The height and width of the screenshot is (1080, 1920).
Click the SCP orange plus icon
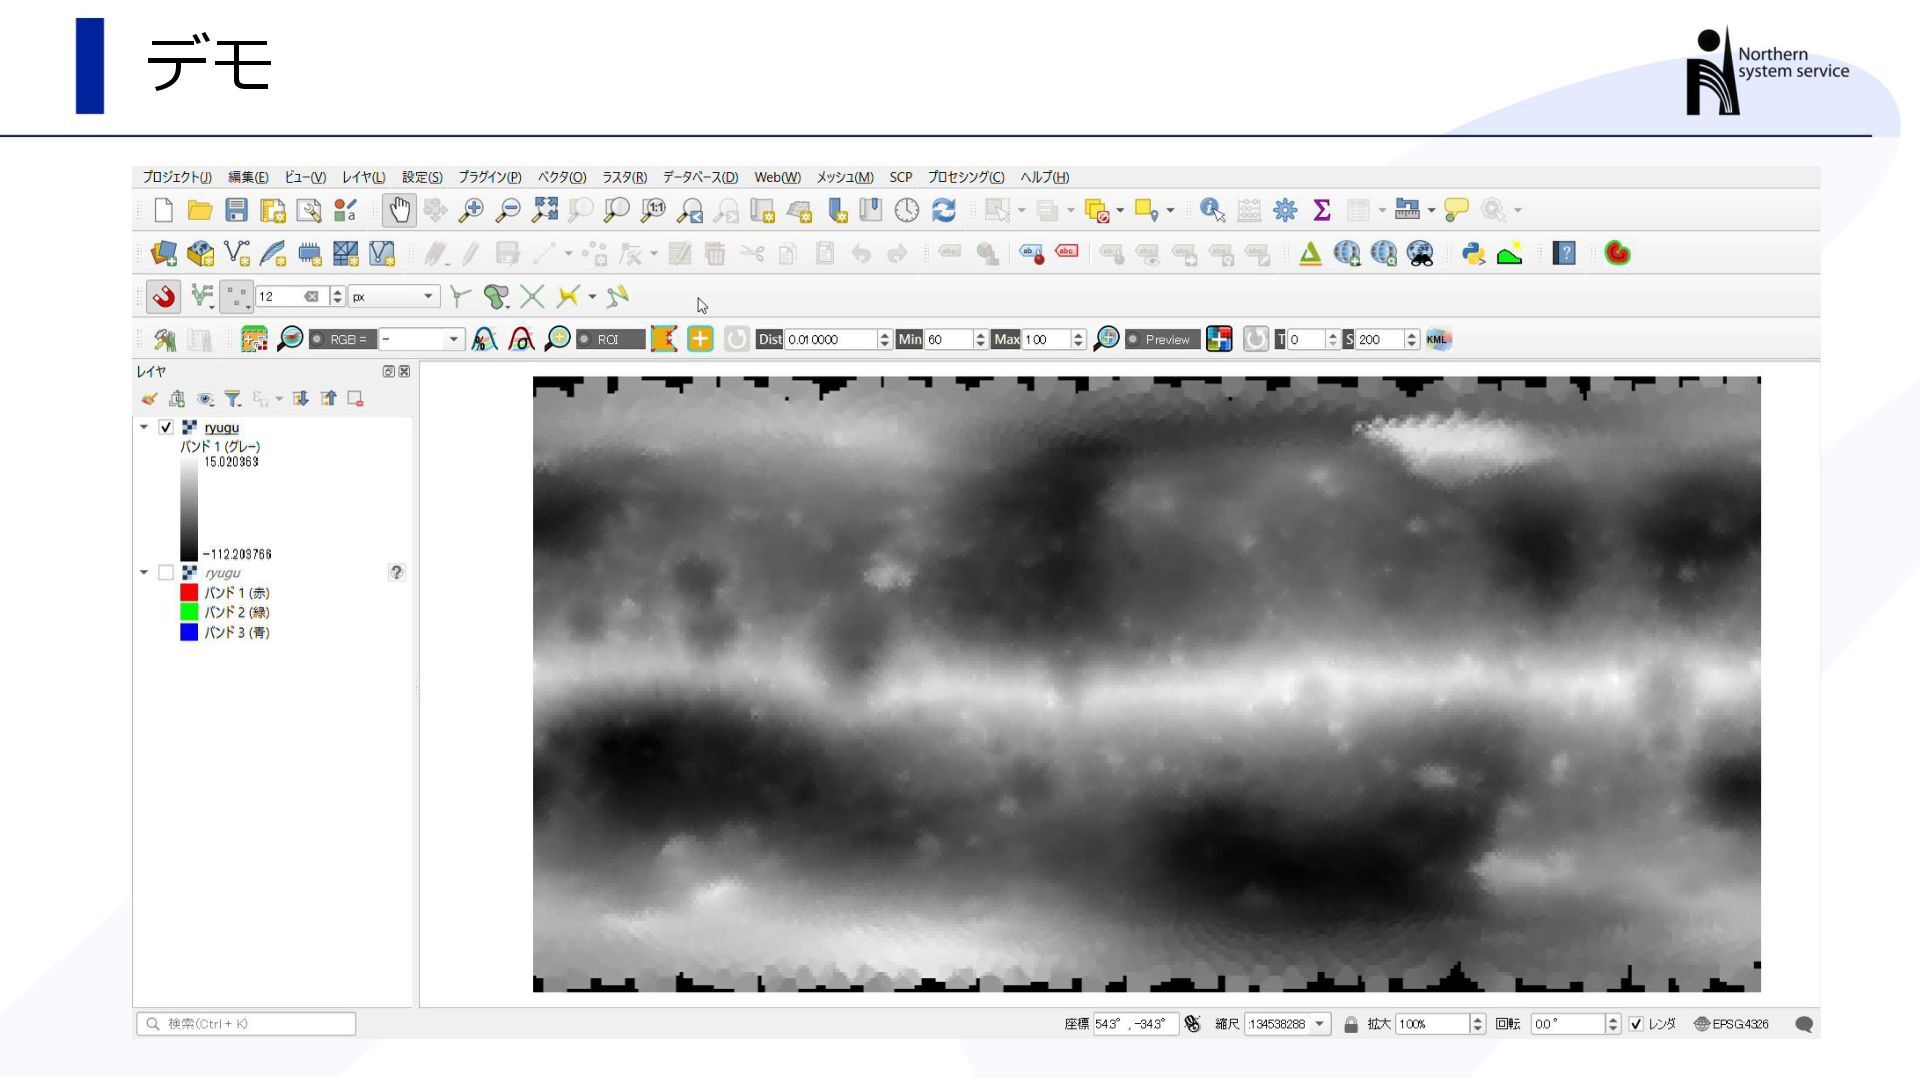700,340
